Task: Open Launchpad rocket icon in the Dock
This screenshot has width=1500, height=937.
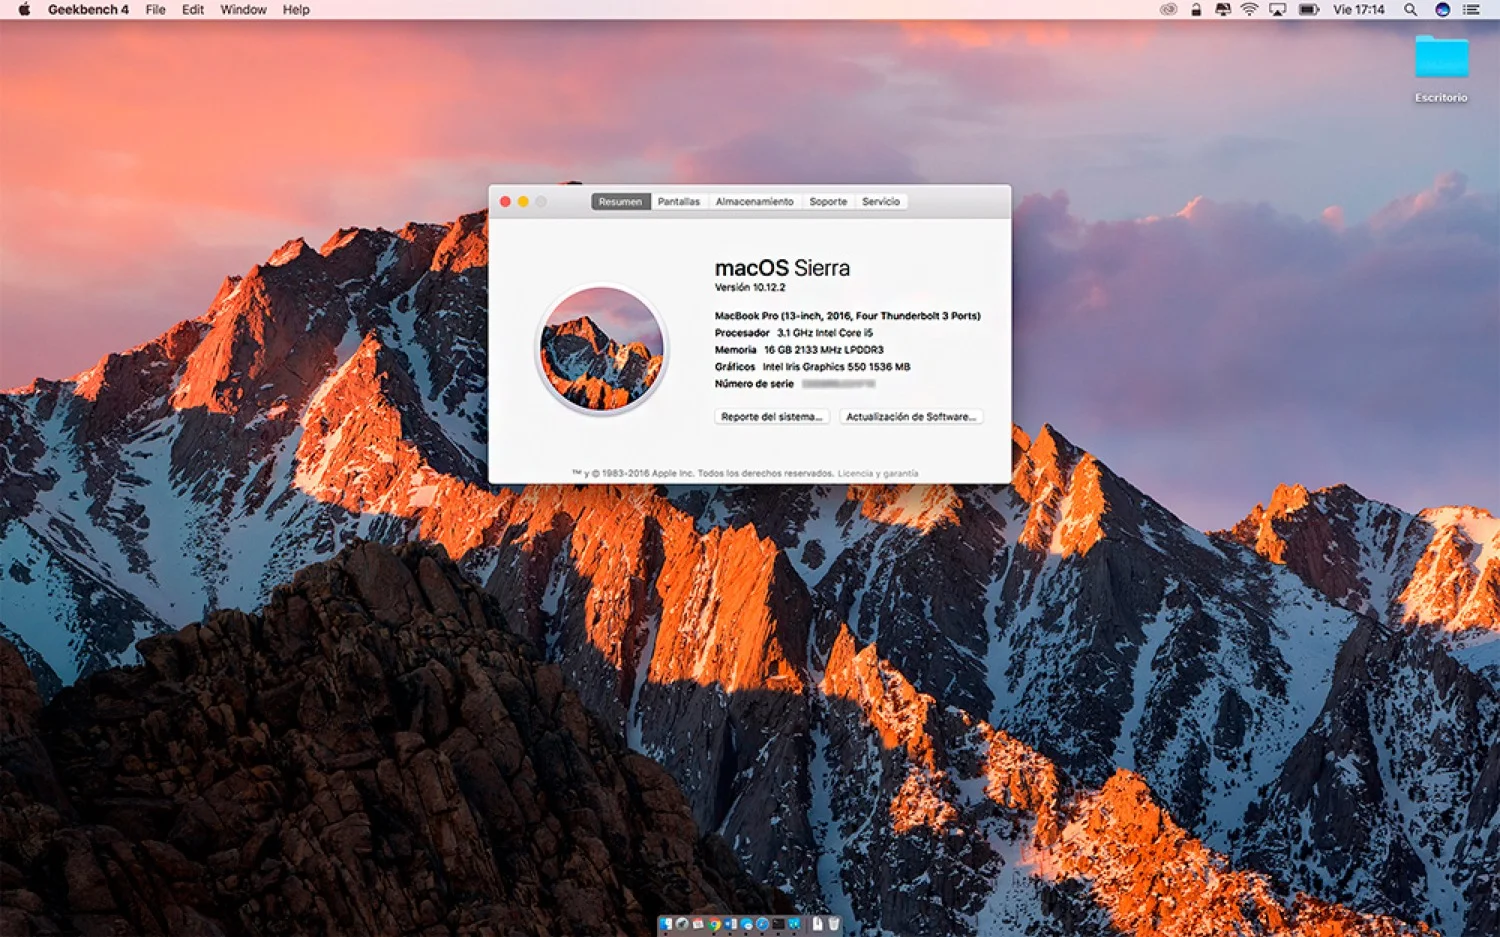Action: [x=682, y=924]
